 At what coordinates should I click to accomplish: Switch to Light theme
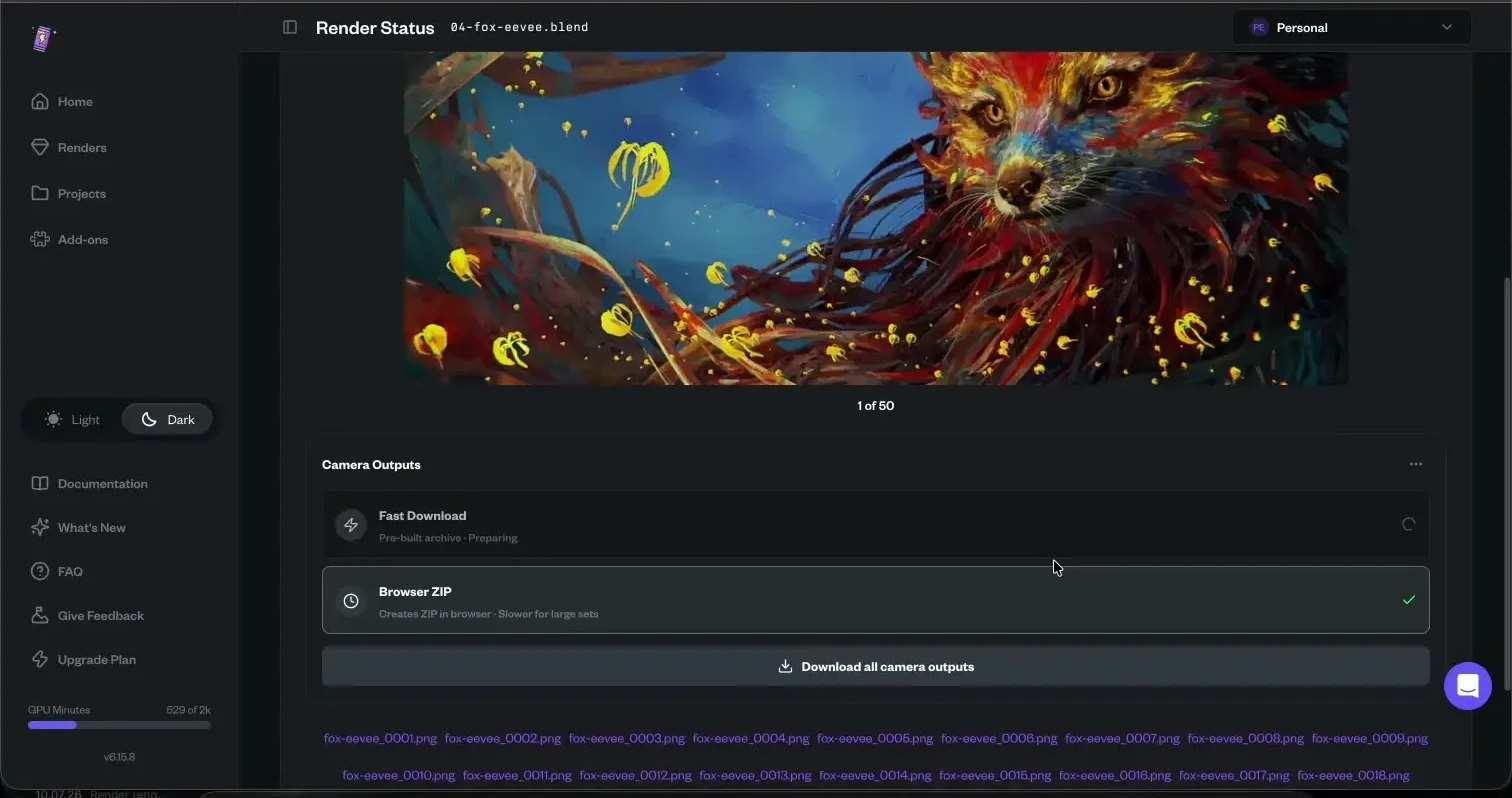click(72, 419)
